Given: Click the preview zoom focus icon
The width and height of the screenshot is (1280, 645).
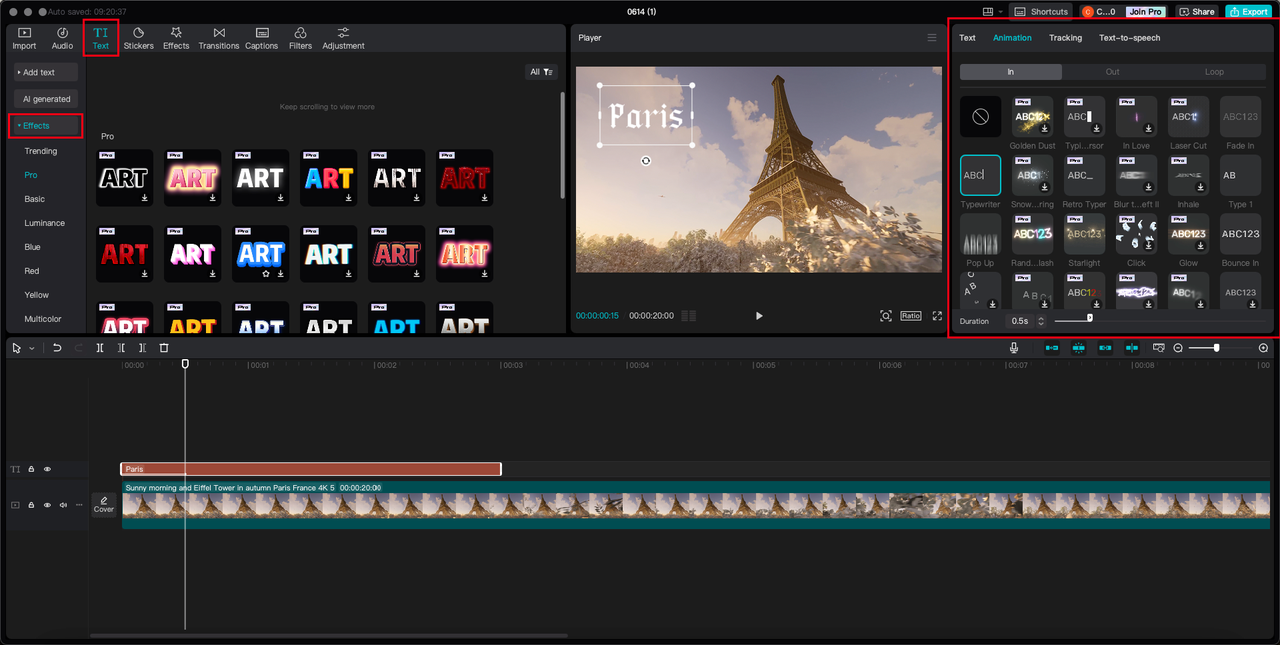Looking at the screenshot, I should click(x=886, y=316).
